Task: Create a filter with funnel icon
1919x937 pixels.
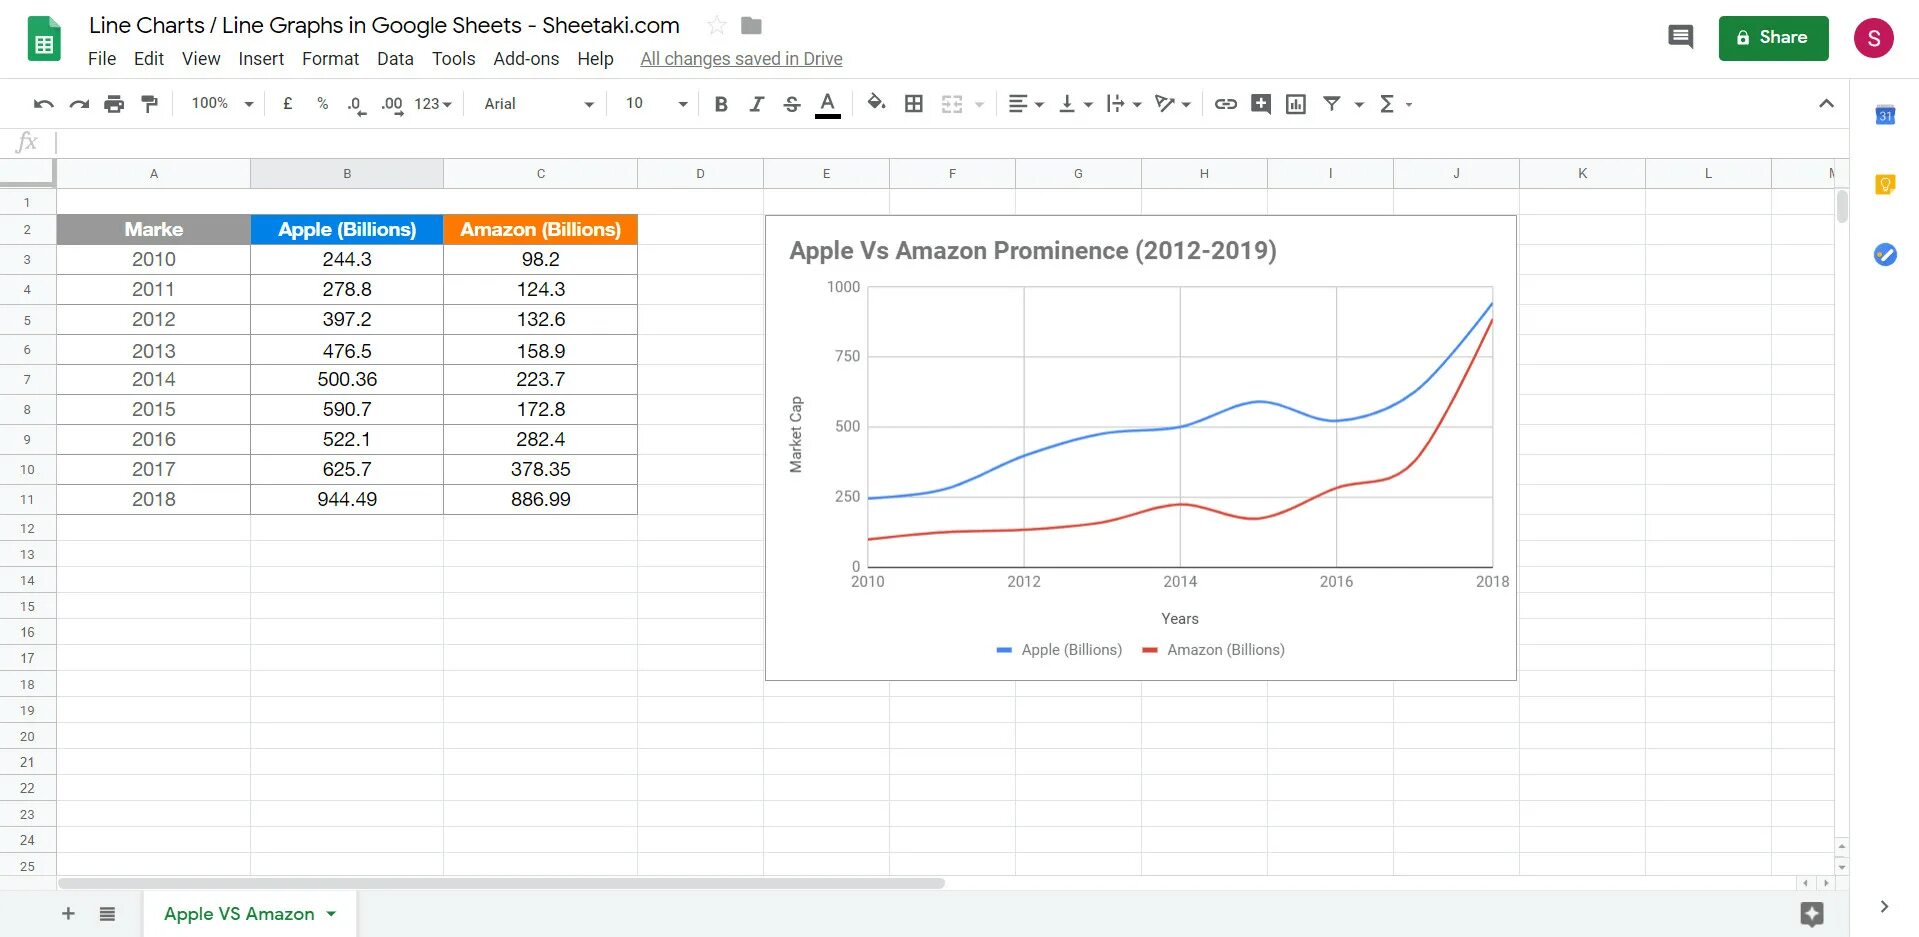Action: click(x=1332, y=103)
